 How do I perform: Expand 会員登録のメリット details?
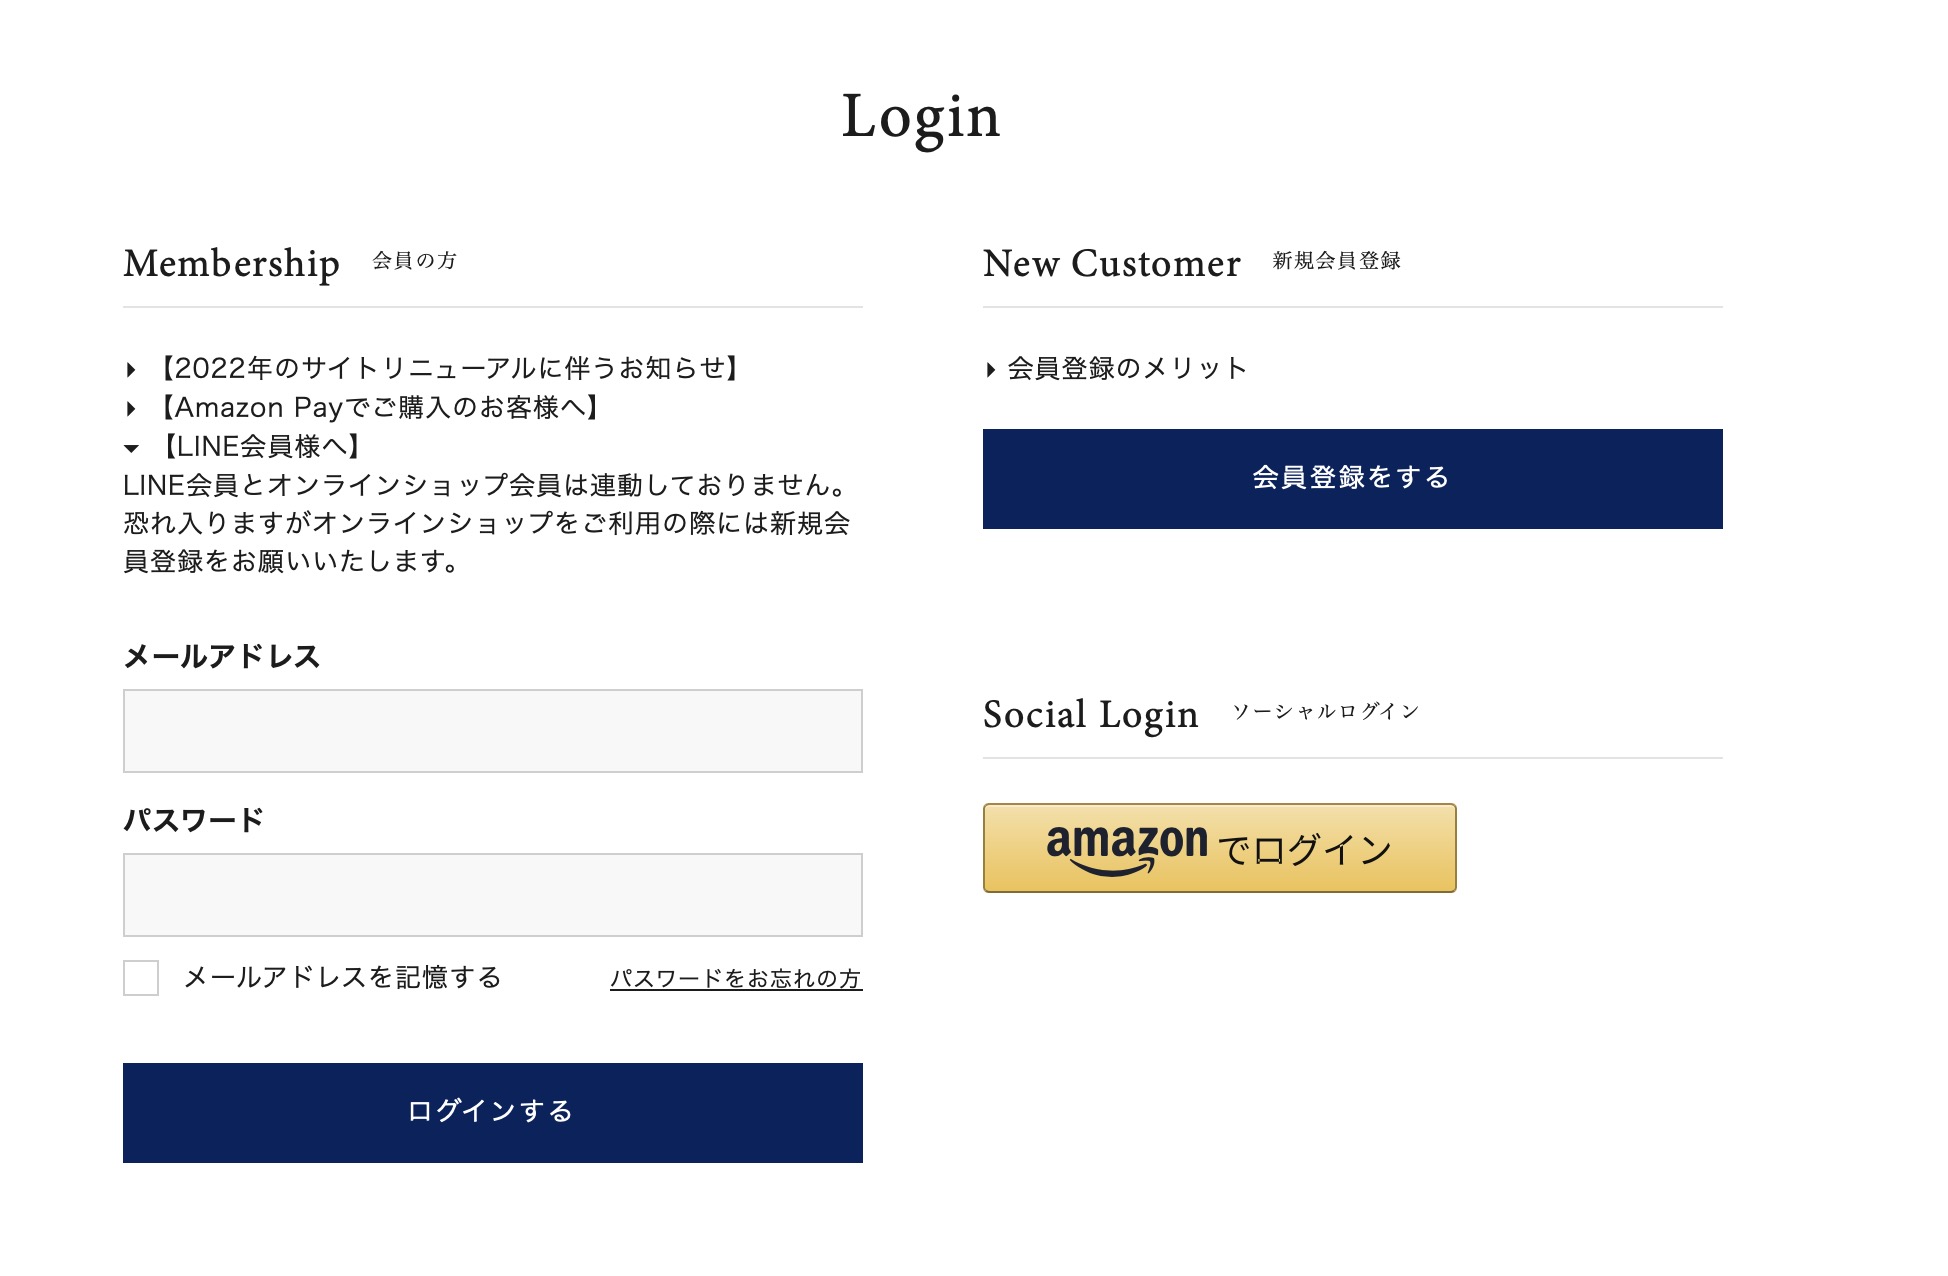(x=1126, y=369)
